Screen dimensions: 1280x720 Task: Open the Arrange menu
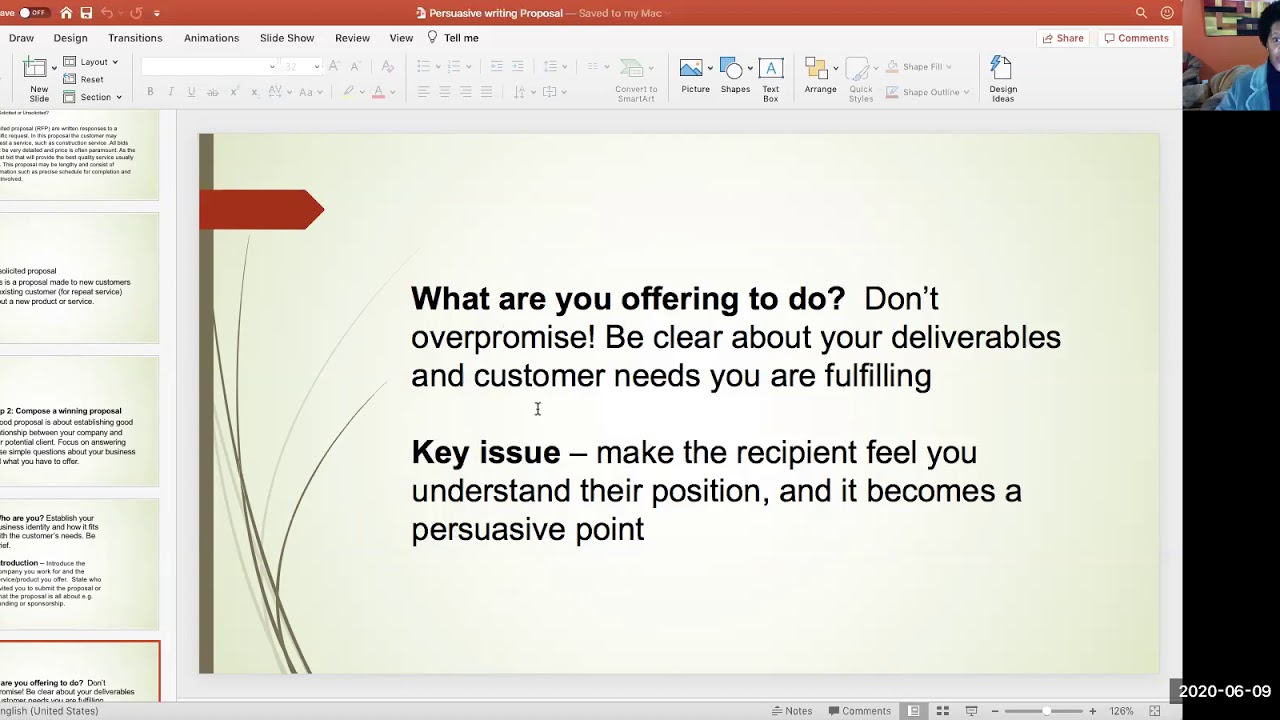[820, 77]
